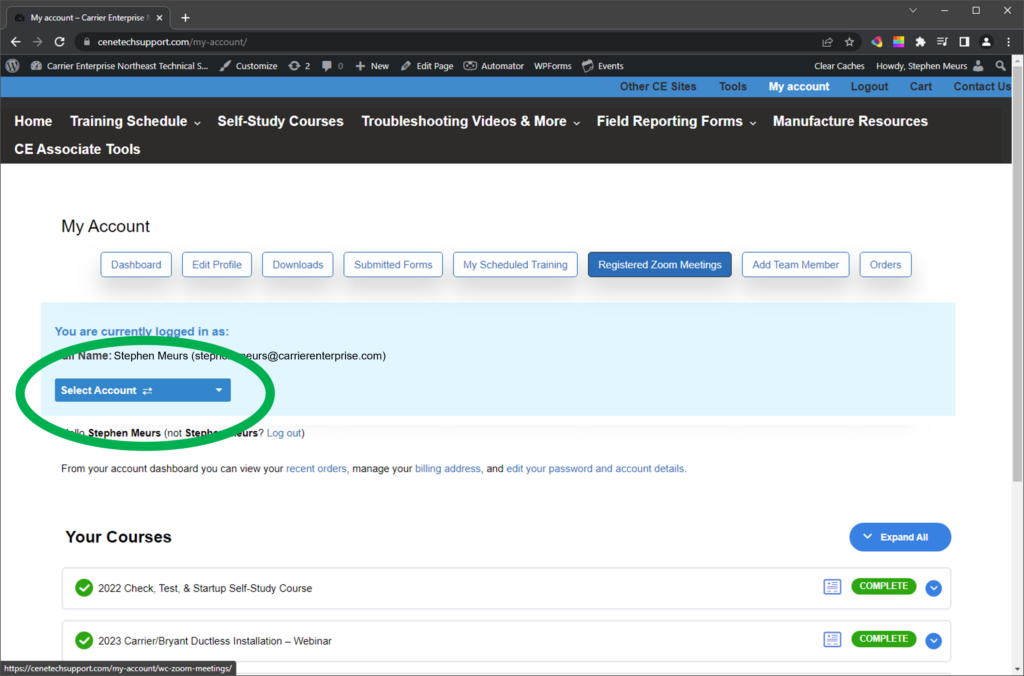This screenshot has width=1024, height=676.
Task: Open the course details icon for 2023 Carrier/Bryant Ductless
Action: [x=832, y=639]
